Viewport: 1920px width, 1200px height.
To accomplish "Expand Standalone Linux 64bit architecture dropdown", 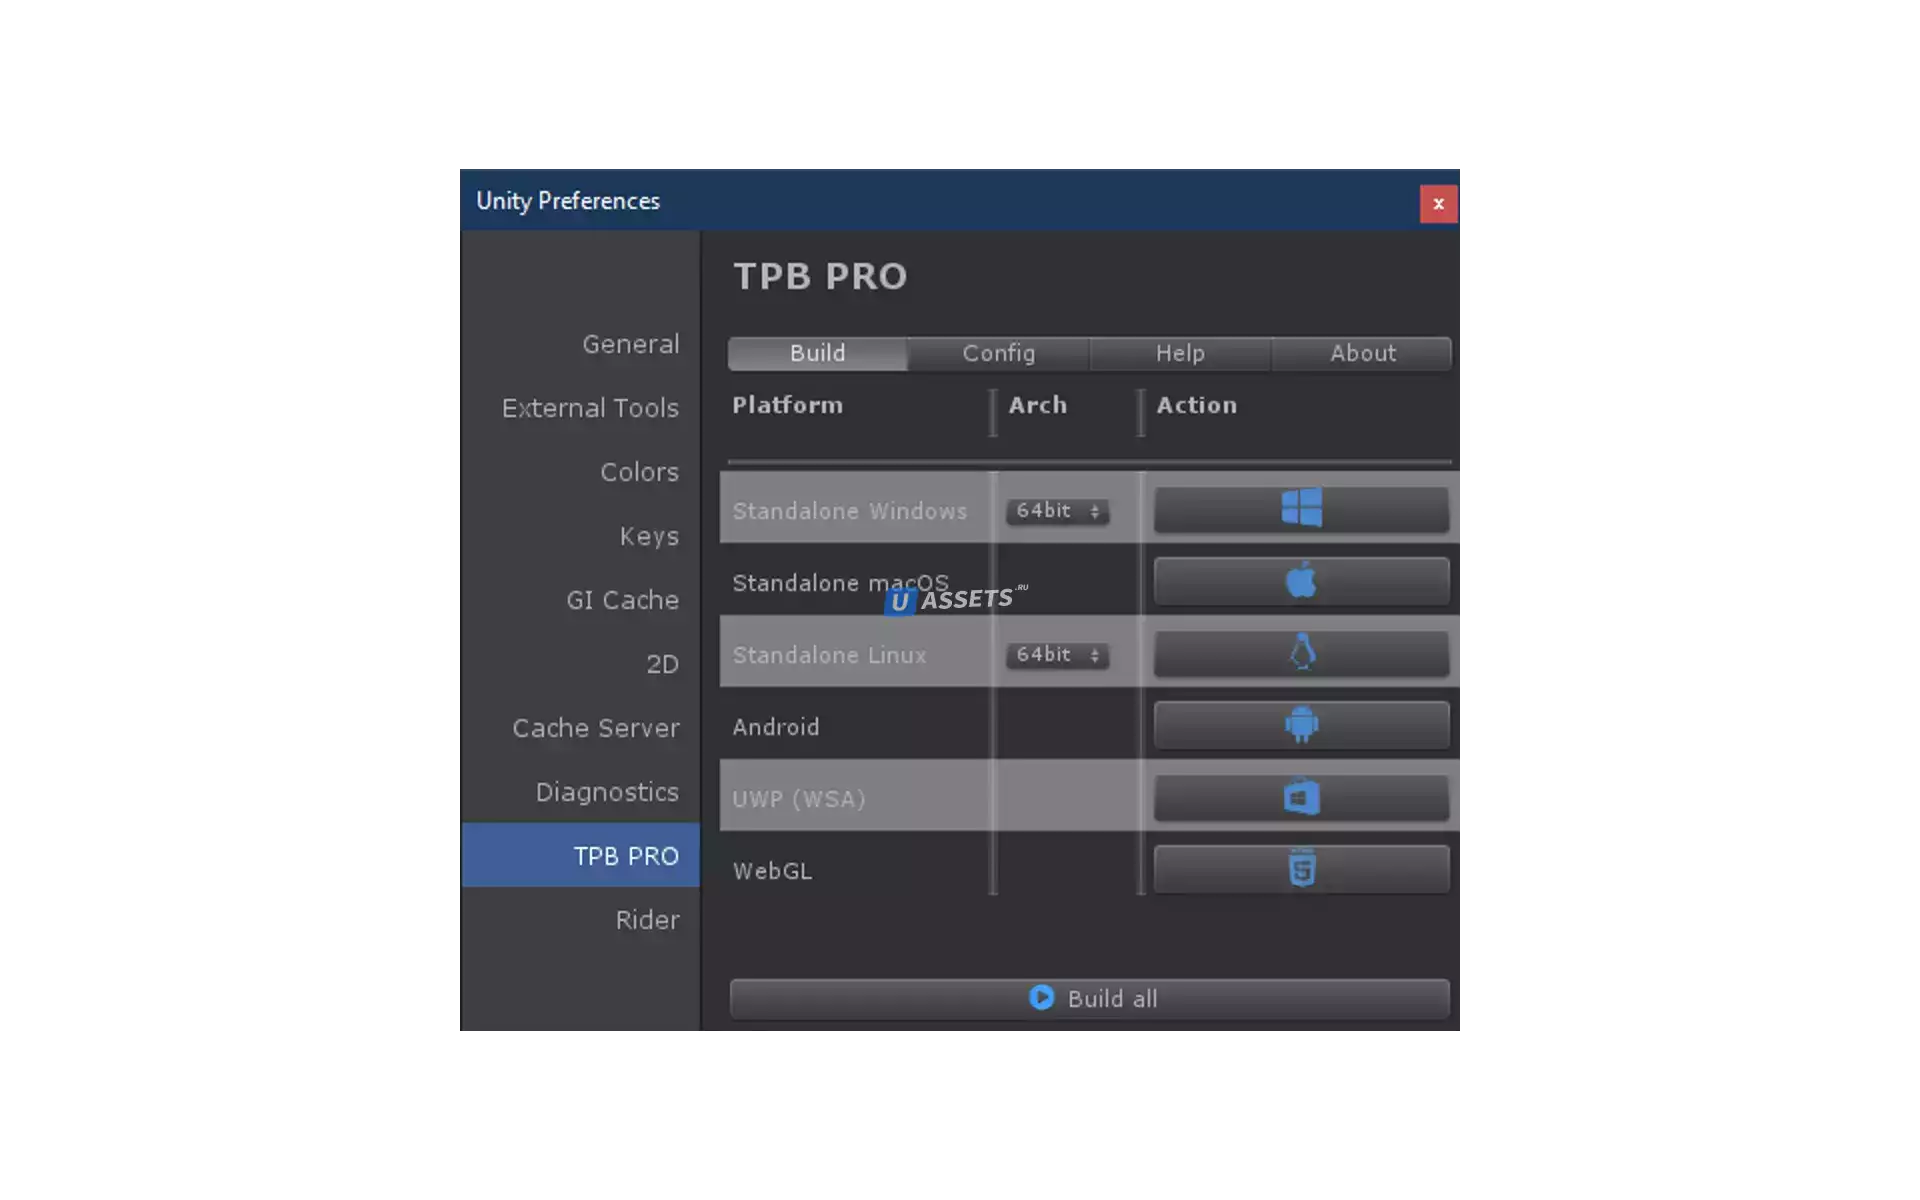I will 1057,655.
